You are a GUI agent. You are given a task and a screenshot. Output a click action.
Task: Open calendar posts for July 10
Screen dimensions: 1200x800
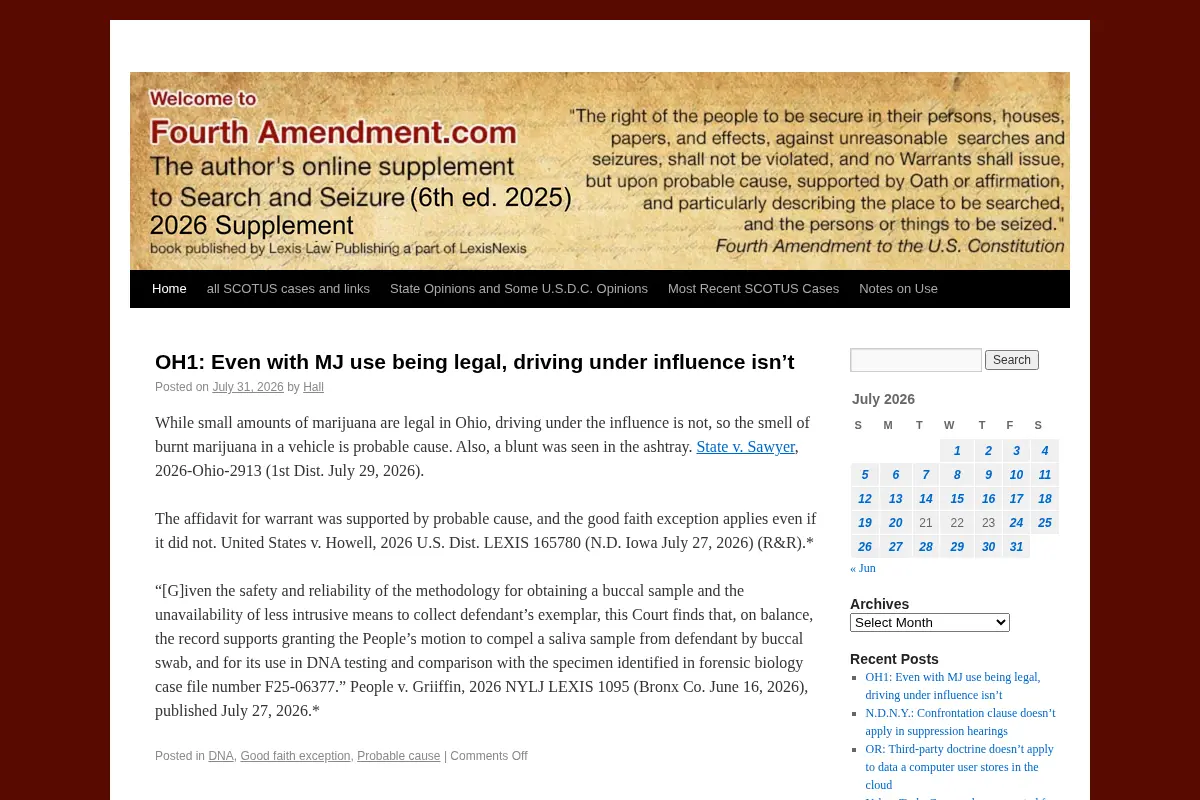click(x=1016, y=475)
